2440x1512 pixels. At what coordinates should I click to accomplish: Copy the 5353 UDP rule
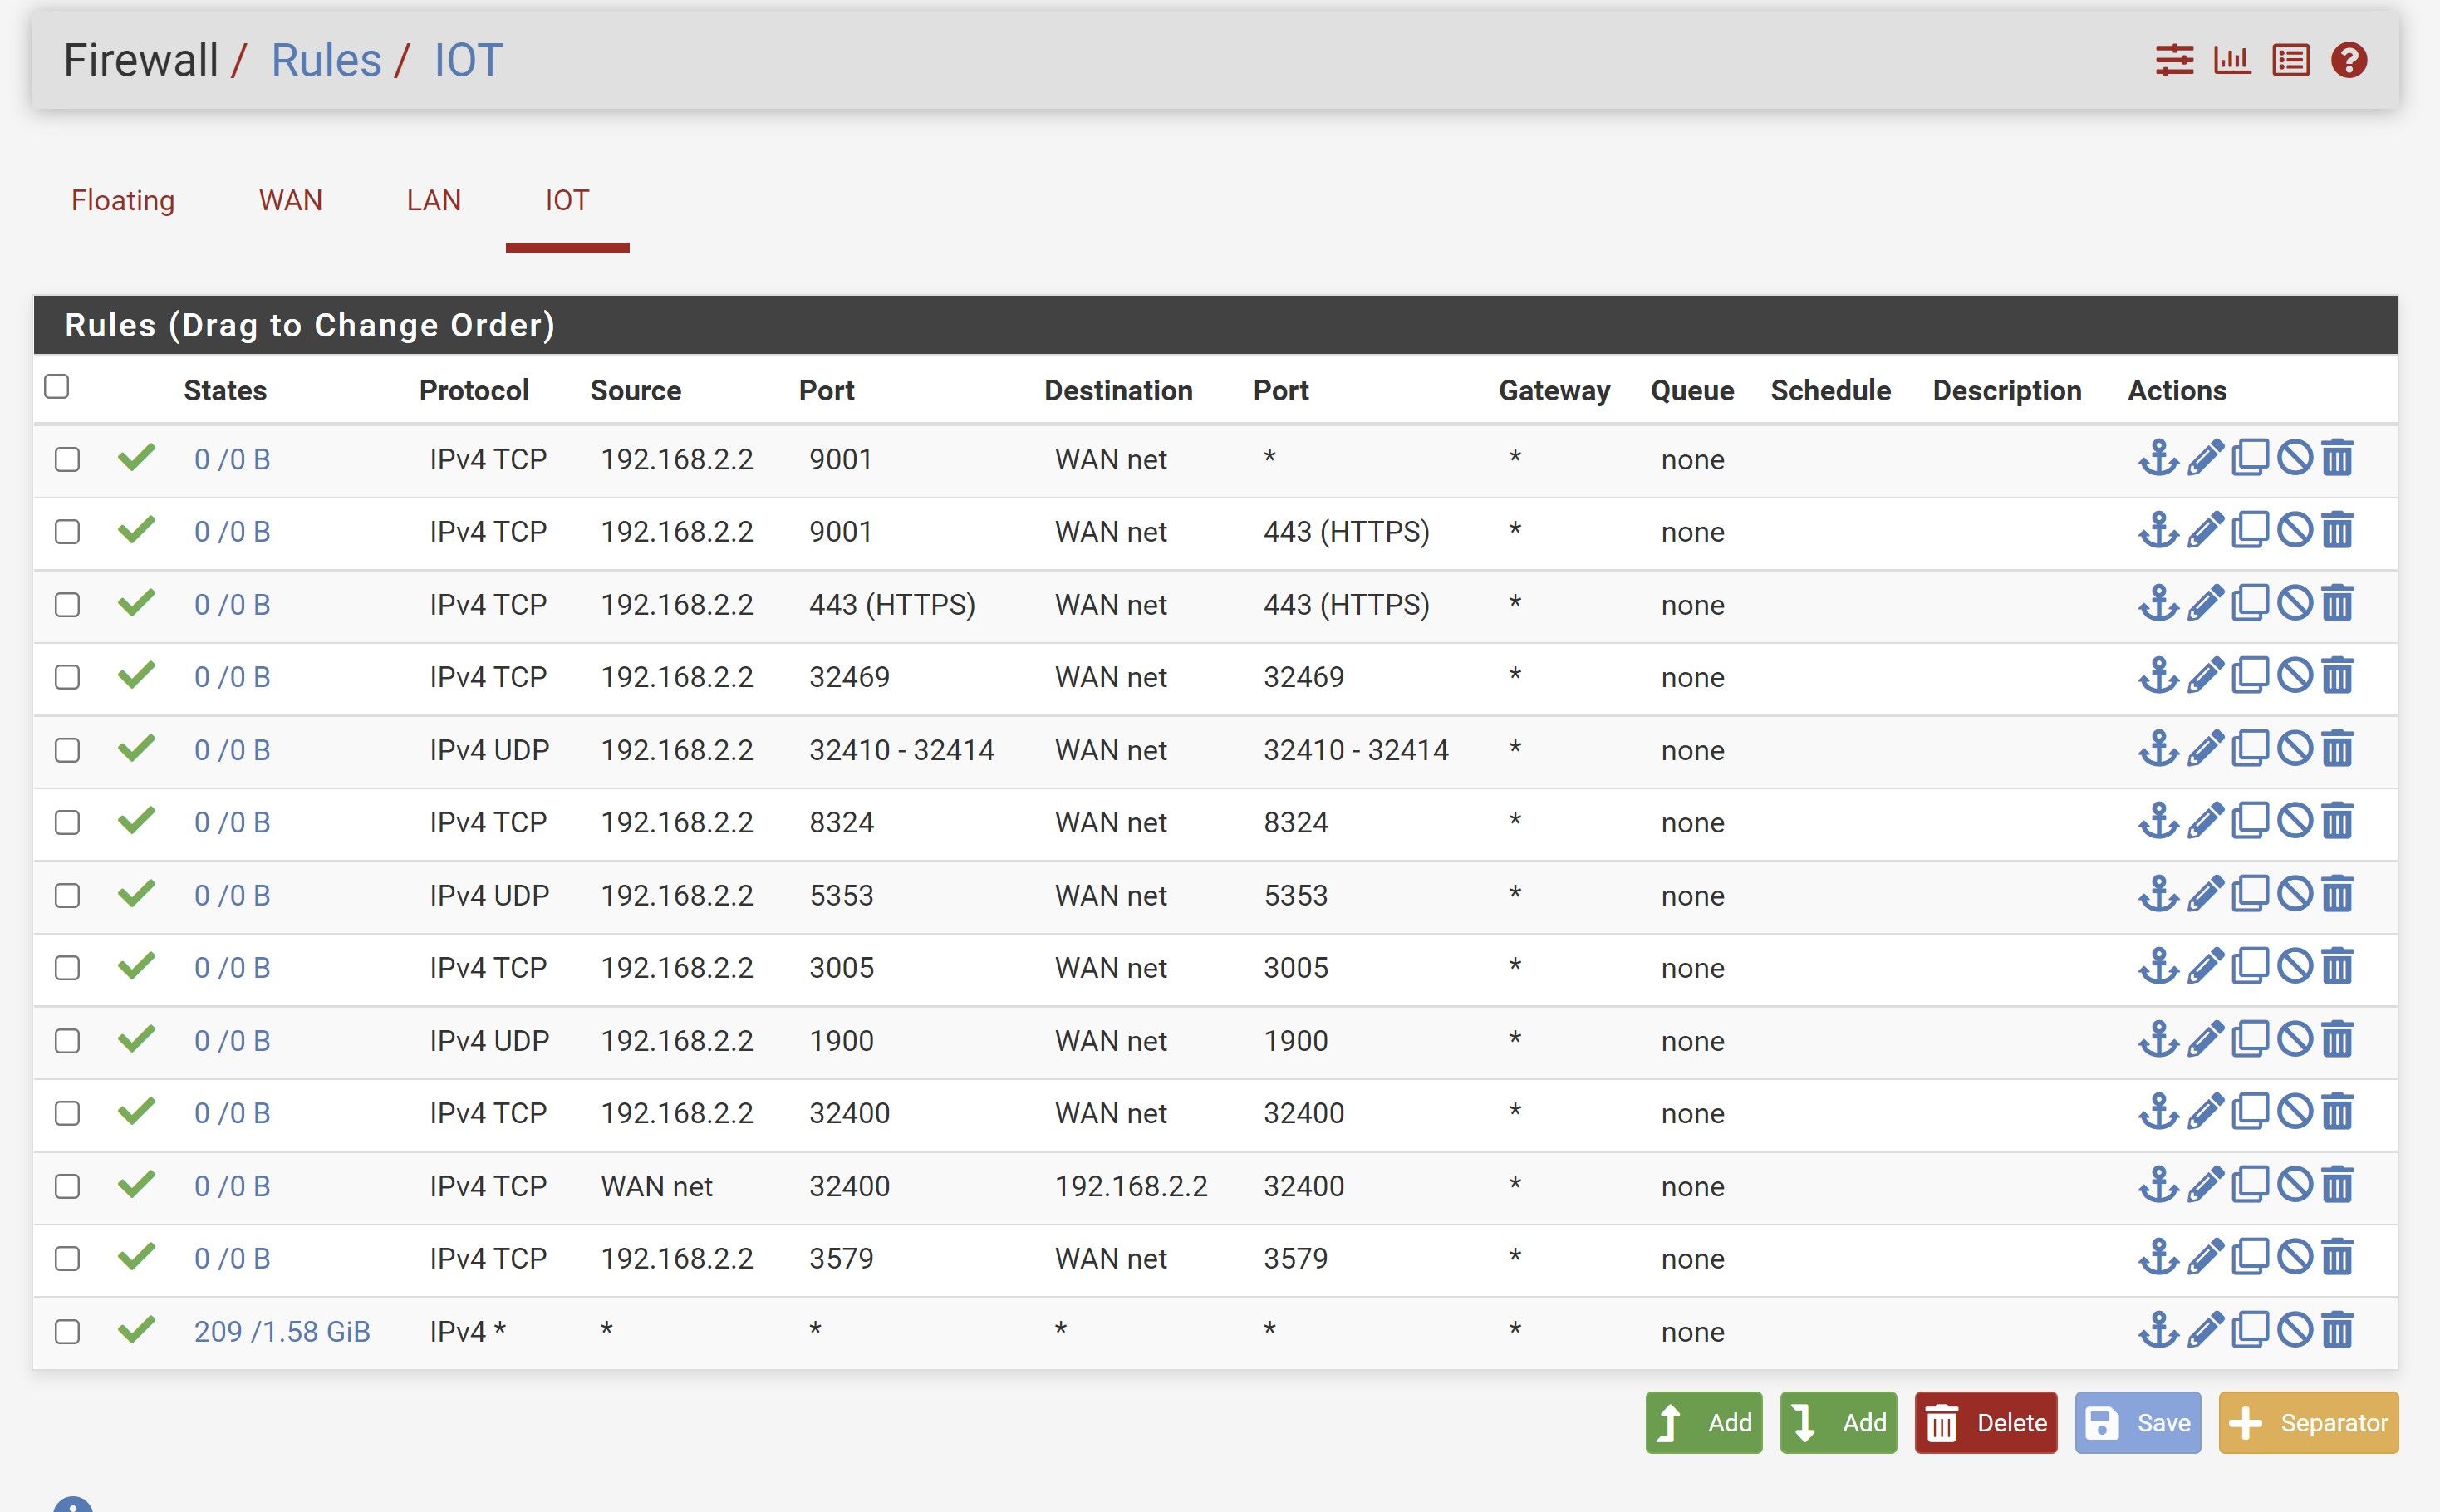(2250, 894)
